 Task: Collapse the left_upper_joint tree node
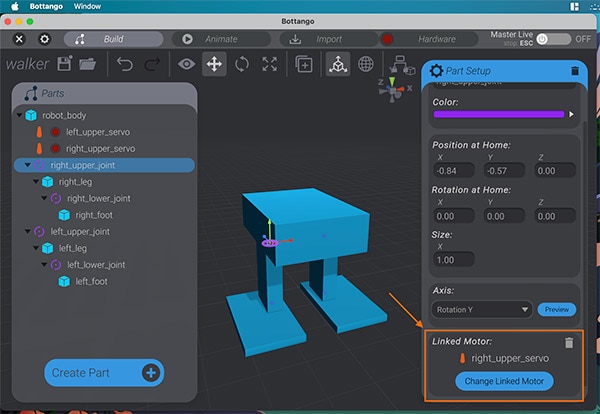[x=21, y=231]
